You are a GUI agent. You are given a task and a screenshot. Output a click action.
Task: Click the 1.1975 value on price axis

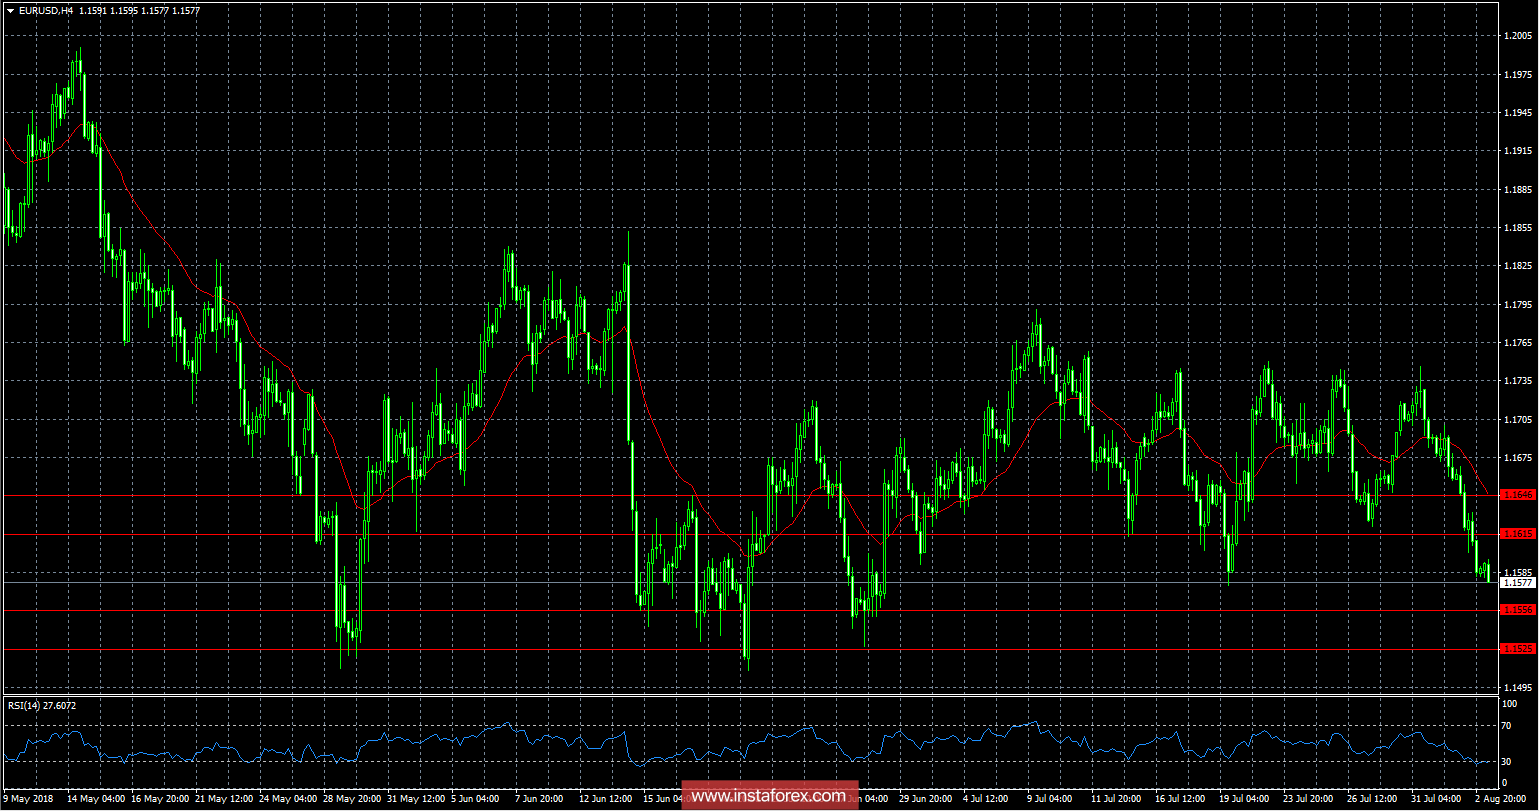[1519, 74]
